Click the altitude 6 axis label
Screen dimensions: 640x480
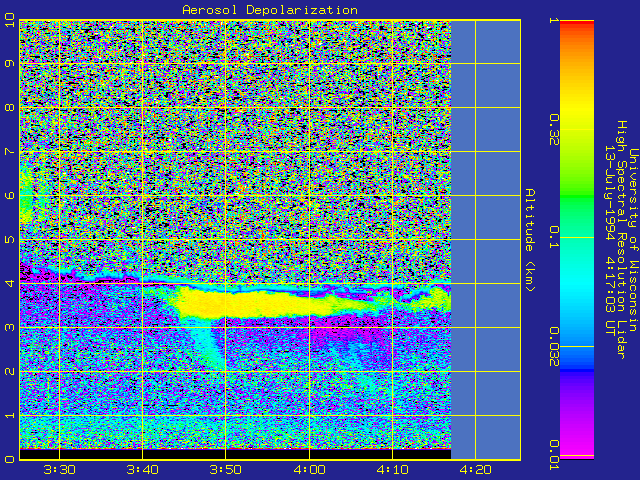pos(9,196)
